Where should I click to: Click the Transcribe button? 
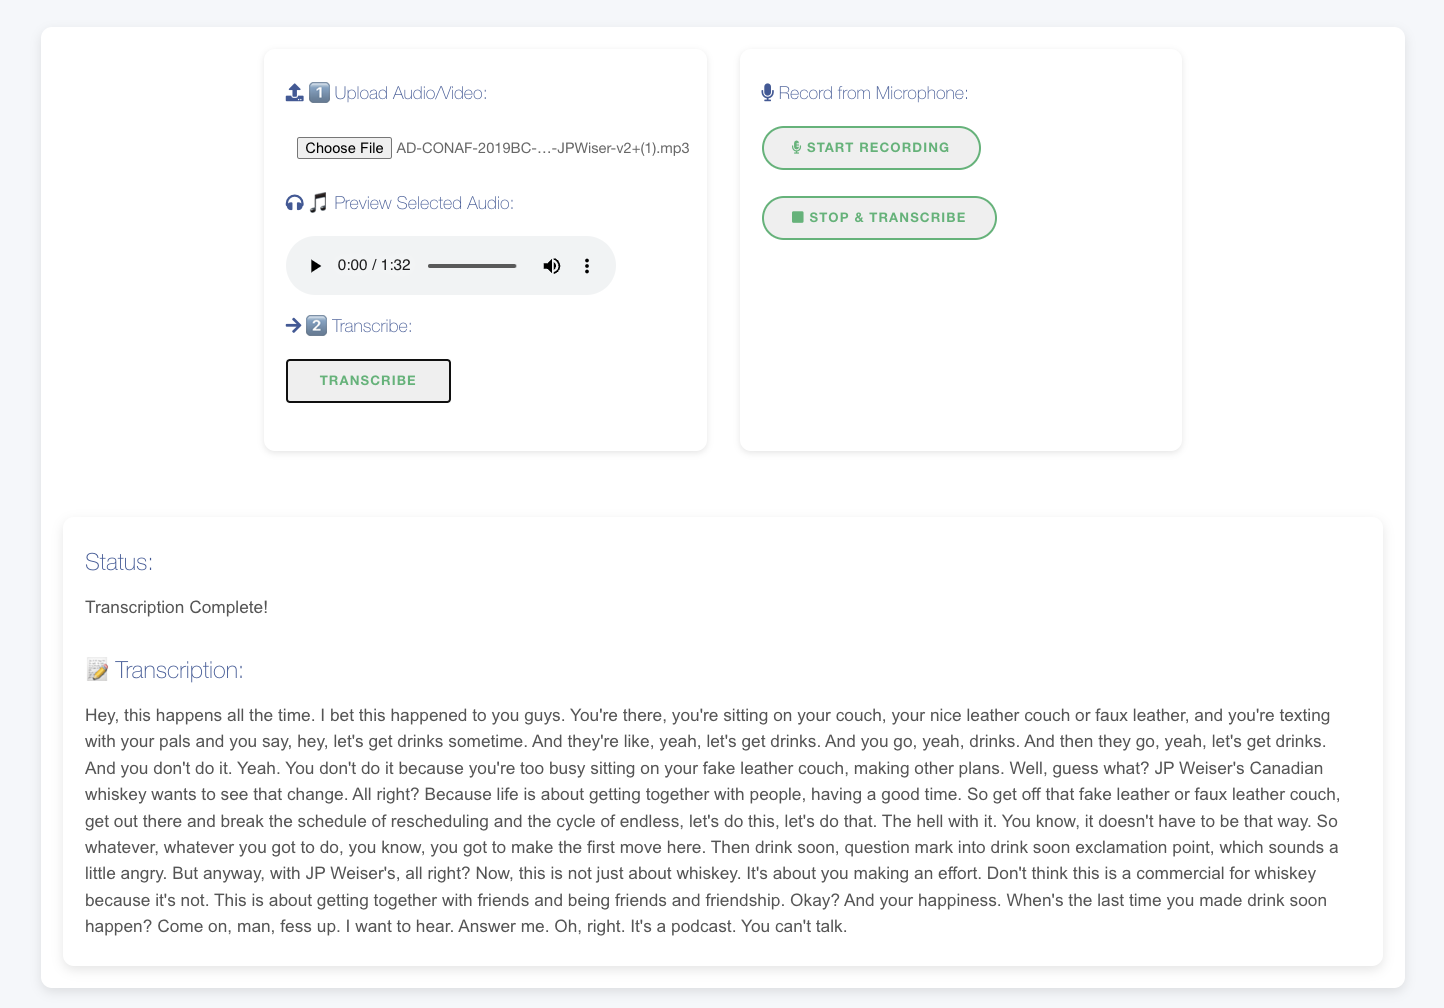click(368, 381)
